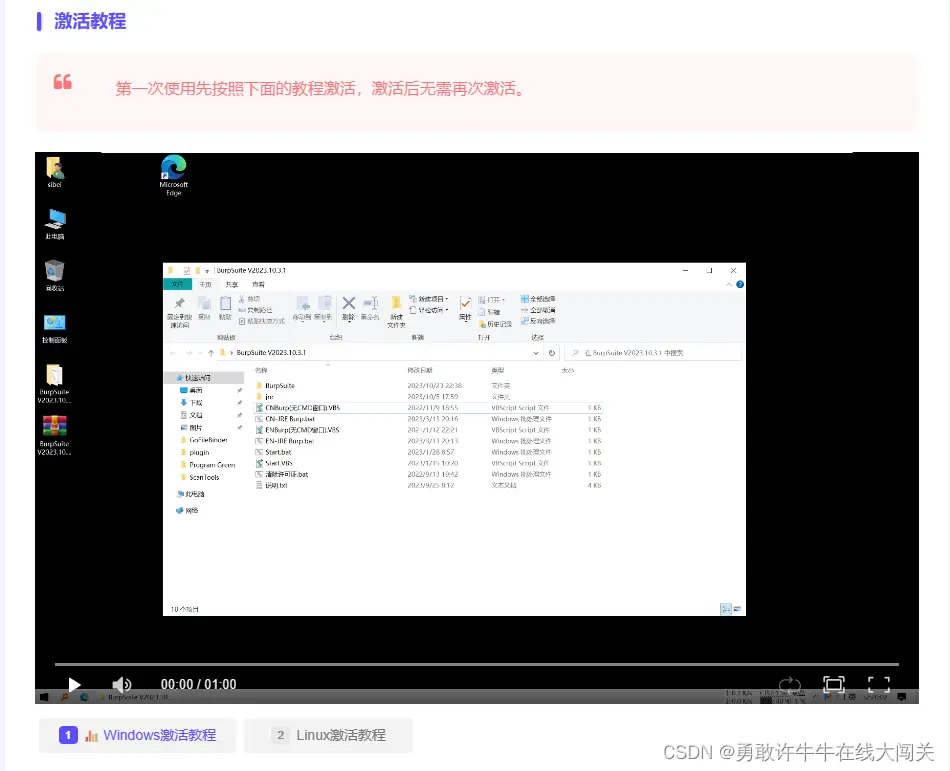Click the video progress bar
This screenshot has height=771, width=950.
click(x=476, y=664)
